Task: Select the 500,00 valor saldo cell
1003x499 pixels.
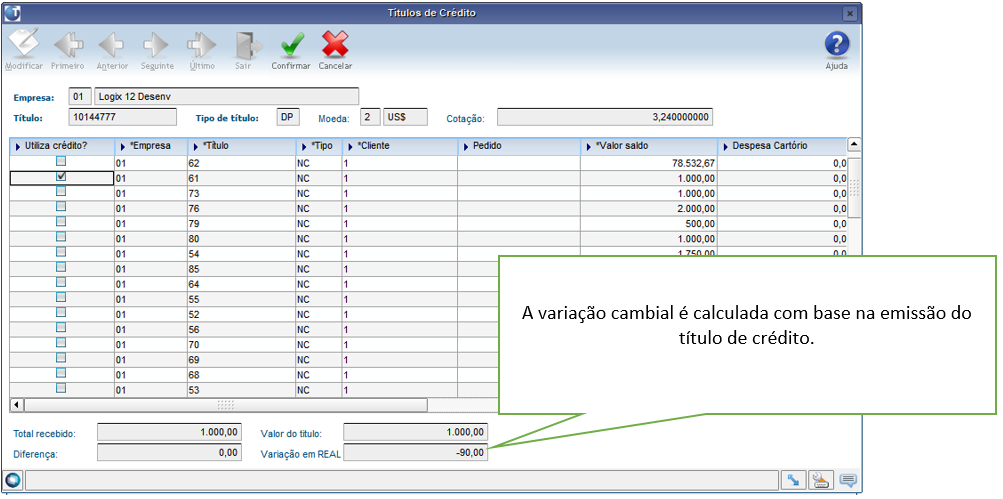Action: 649,224
